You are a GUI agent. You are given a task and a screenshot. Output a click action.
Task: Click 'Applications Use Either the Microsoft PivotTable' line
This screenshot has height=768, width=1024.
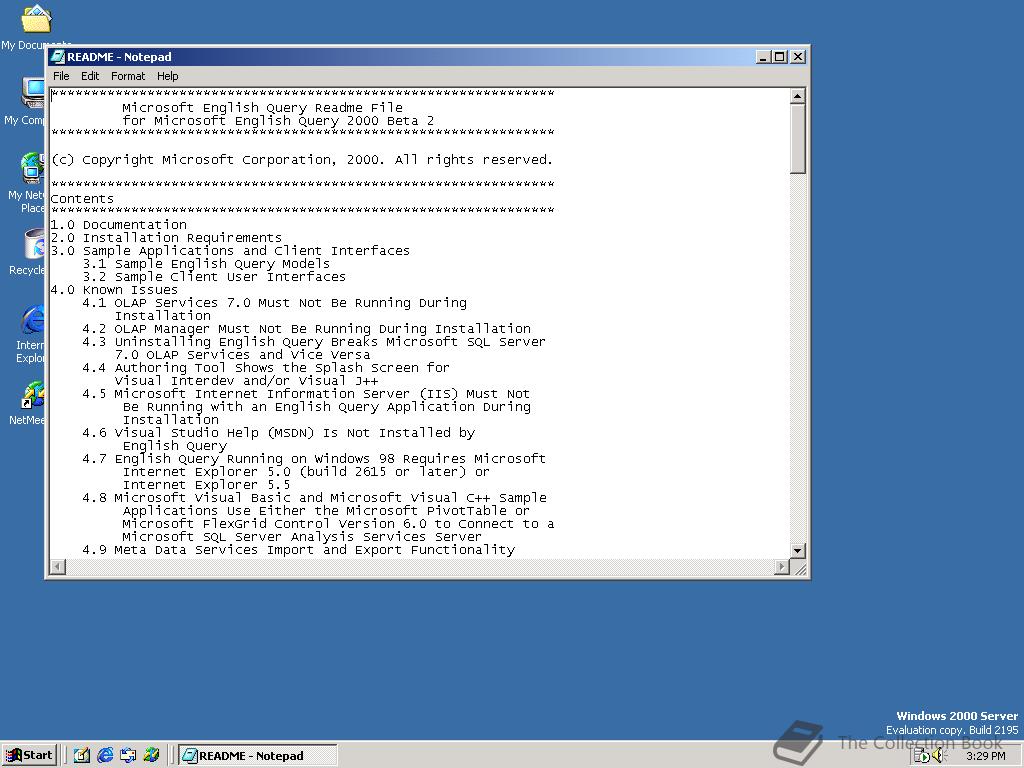[326, 511]
